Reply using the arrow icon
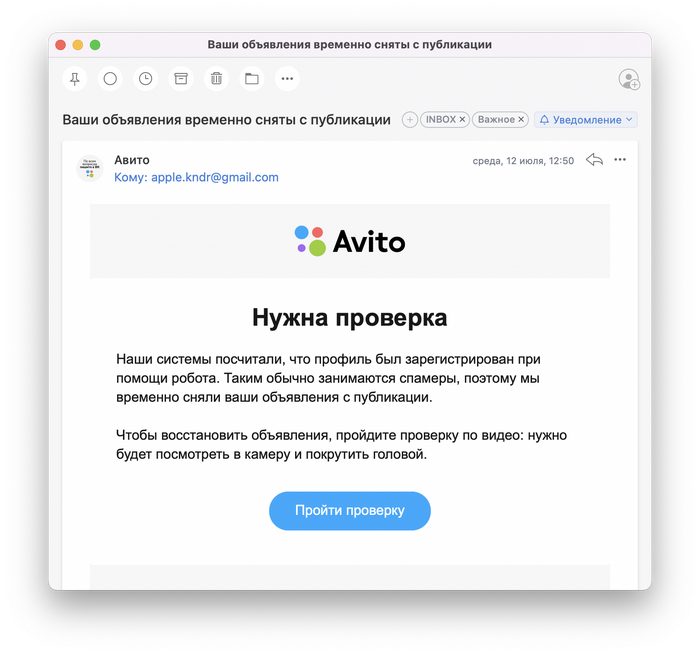 (594, 160)
